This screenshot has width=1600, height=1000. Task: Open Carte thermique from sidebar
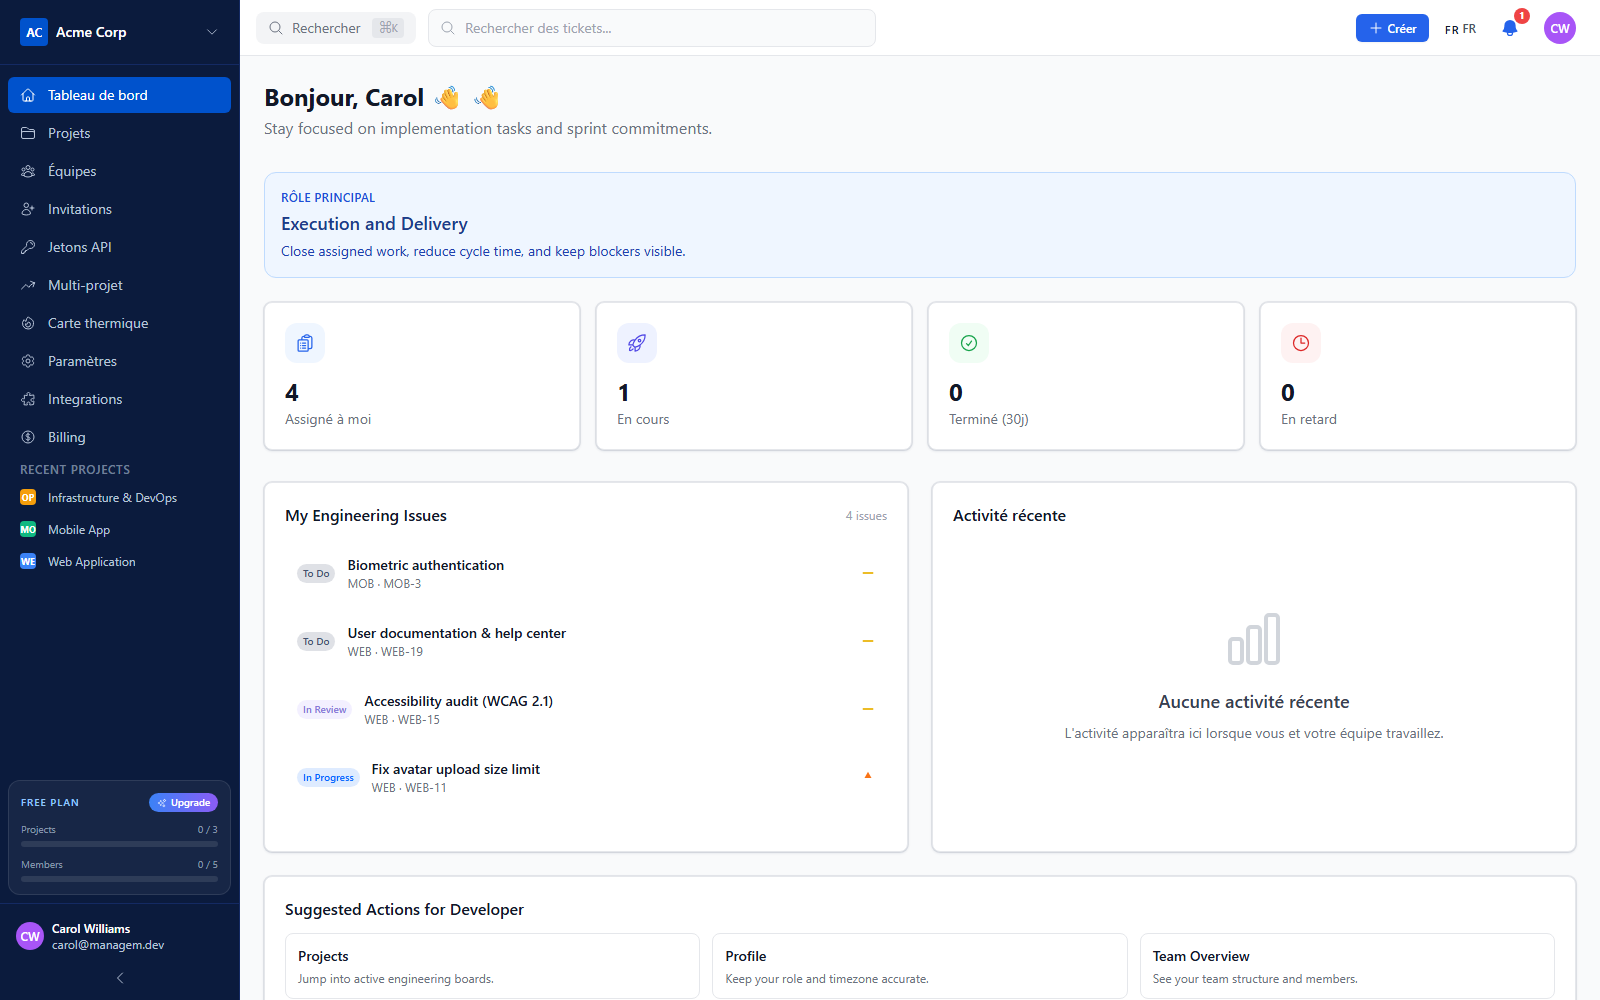(x=119, y=323)
